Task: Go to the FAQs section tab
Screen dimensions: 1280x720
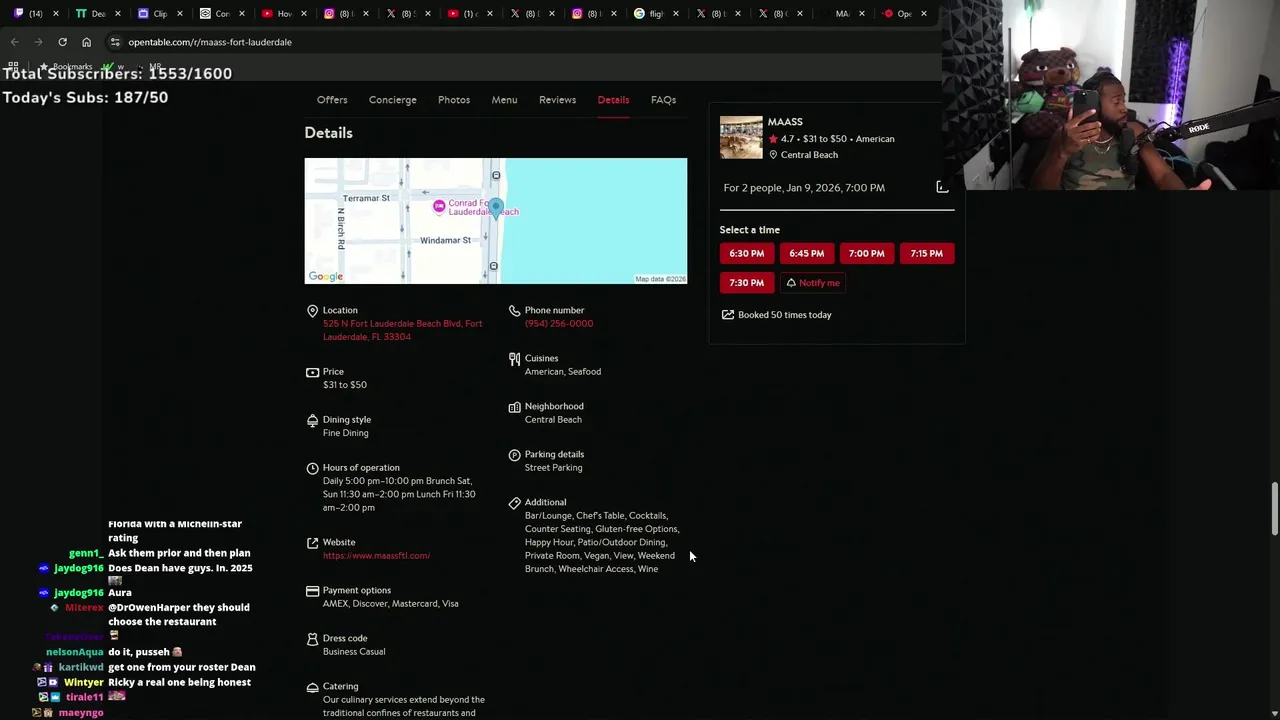Action: point(663,100)
